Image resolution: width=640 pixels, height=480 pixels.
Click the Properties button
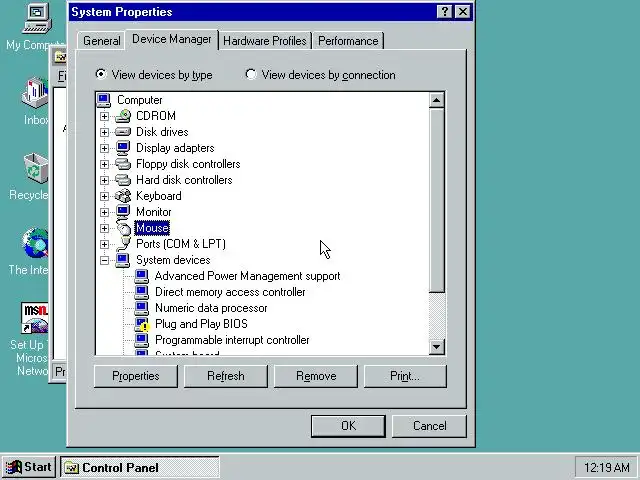coord(136,376)
